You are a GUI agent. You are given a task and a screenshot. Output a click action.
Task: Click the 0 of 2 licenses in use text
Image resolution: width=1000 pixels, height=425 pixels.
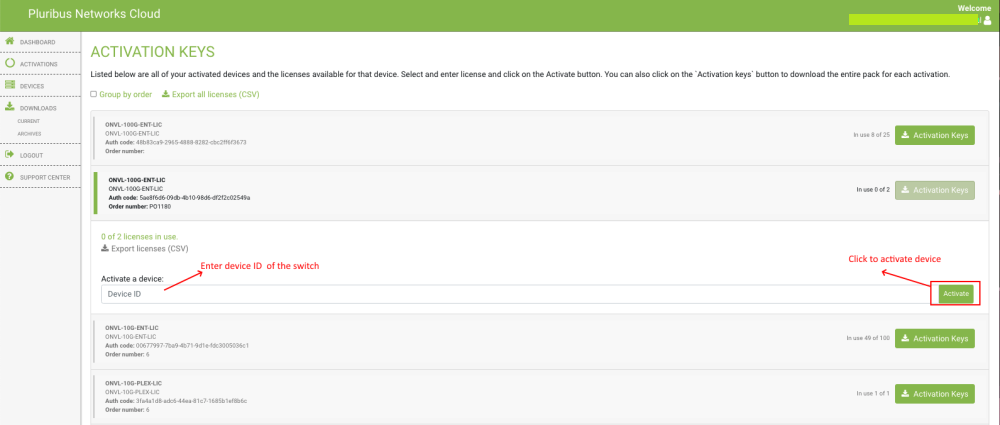tap(139, 236)
